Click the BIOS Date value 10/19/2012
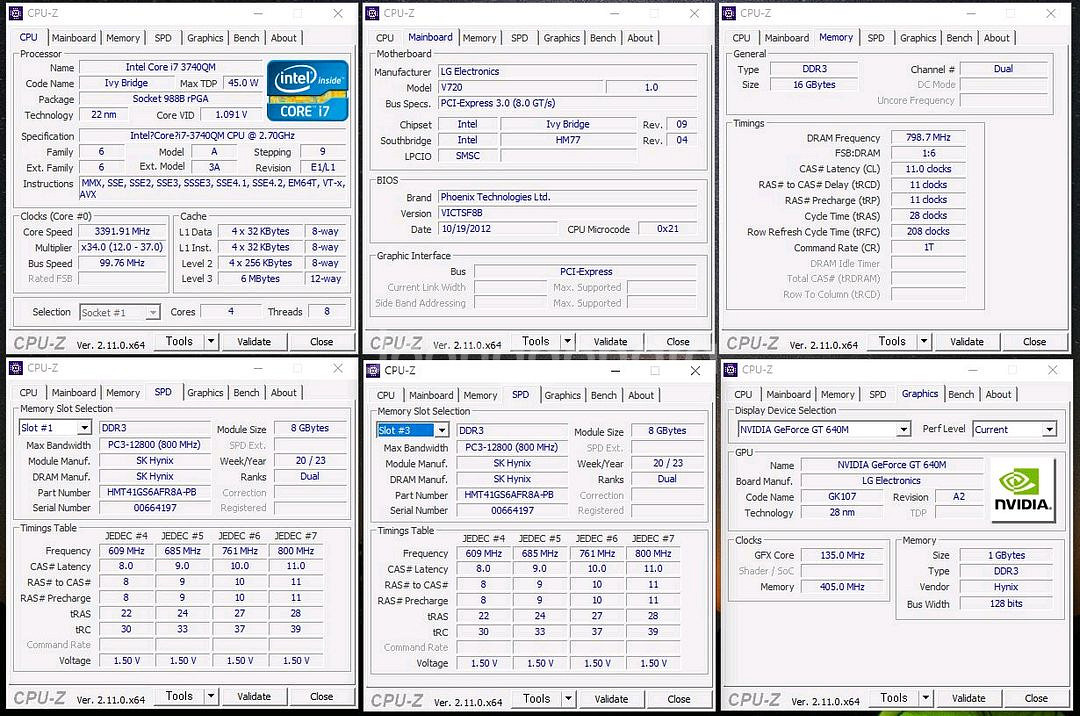The image size is (1080, 716). click(497, 229)
